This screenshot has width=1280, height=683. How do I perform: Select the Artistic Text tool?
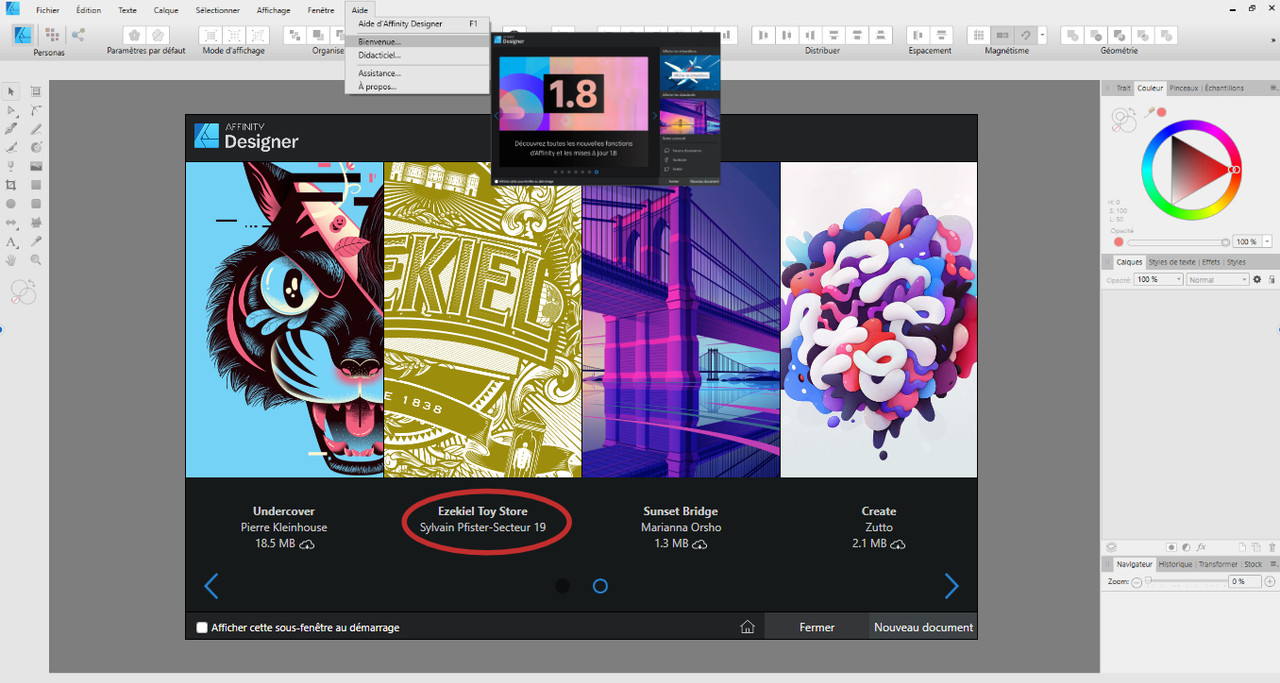(11, 241)
